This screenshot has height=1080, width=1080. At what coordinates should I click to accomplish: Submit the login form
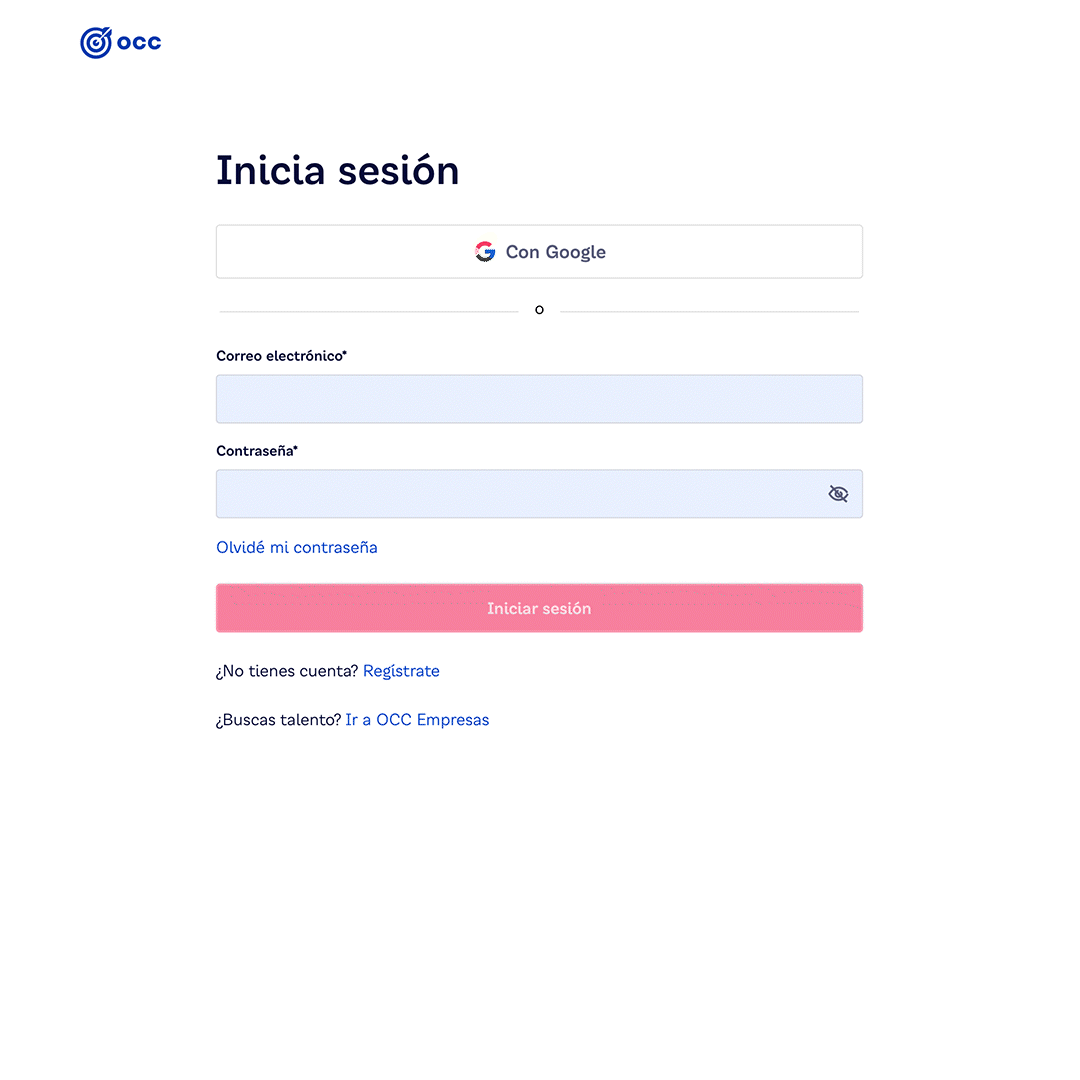click(x=539, y=608)
